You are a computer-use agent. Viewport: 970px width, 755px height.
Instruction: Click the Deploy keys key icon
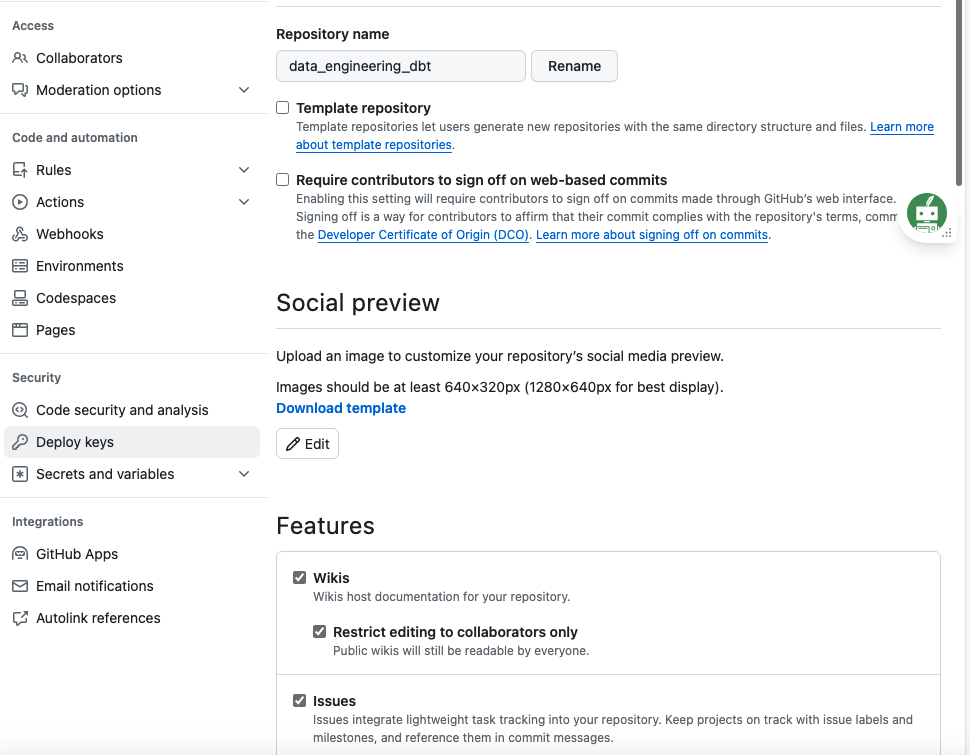20,442
